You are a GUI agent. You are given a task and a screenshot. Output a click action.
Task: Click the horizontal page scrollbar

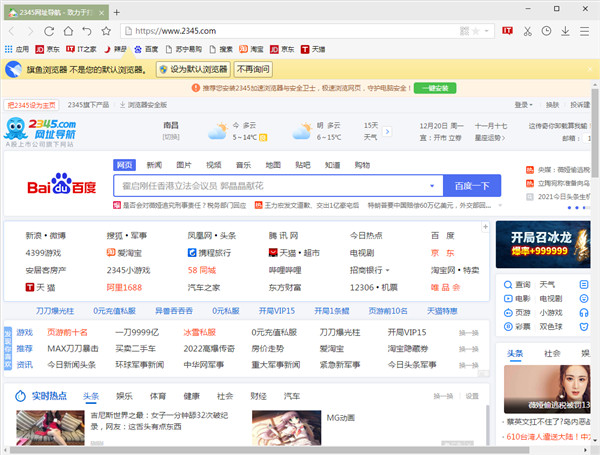point(270,450)
